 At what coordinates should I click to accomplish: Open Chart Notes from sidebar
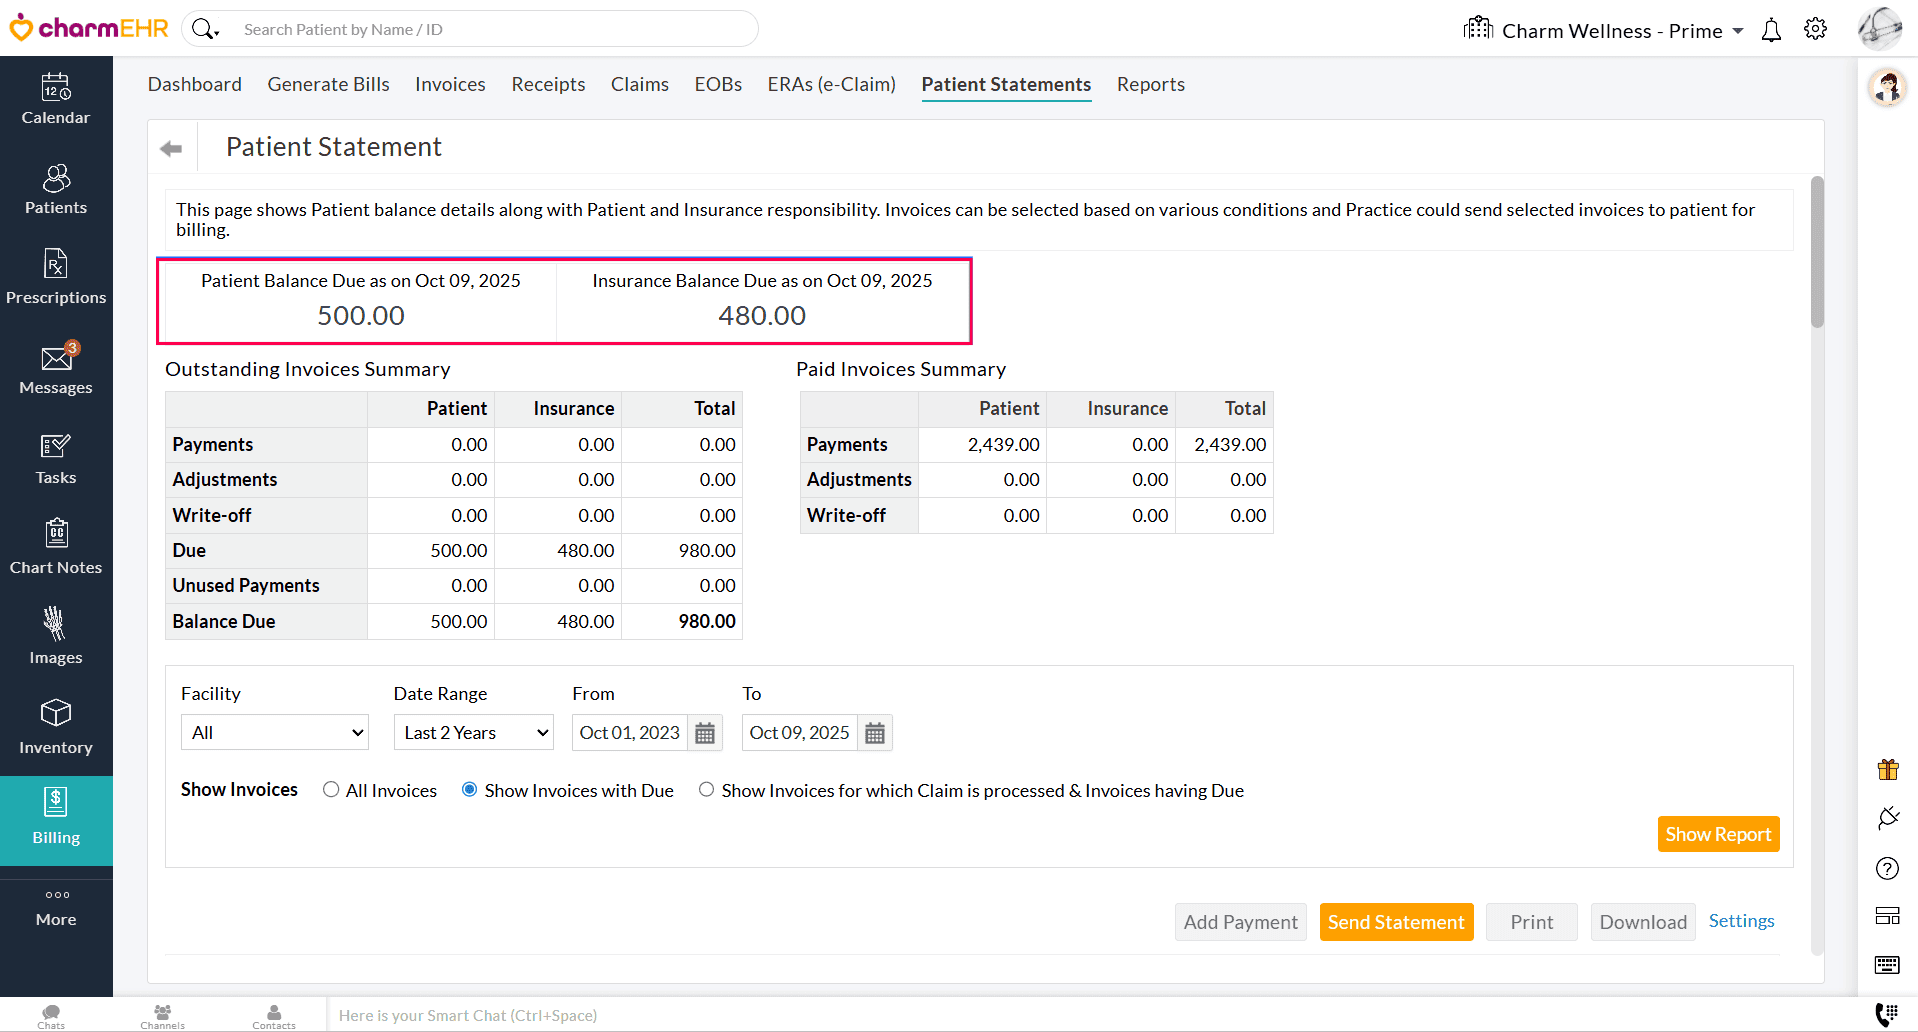[56, 547]
